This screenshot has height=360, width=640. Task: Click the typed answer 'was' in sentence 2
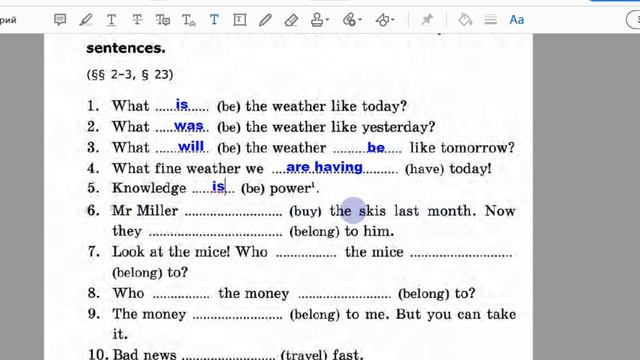(x=189, y=126)
